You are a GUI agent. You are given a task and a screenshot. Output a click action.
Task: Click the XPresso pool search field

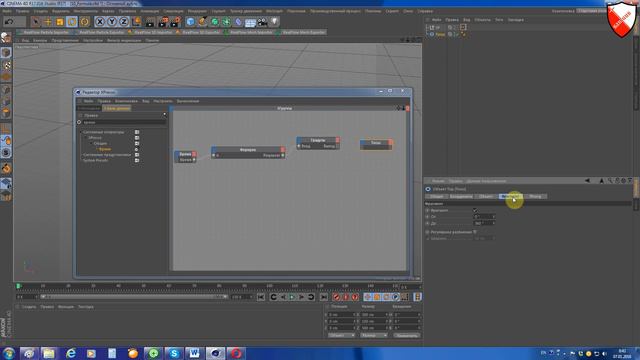click(x=124, y=122)
